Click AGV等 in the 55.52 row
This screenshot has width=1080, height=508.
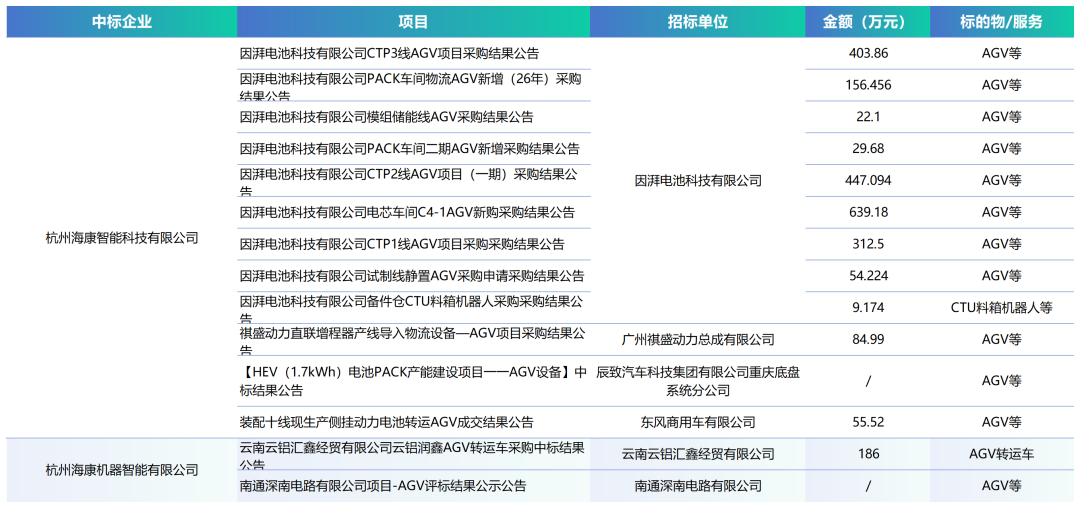tap(1001, 422)
